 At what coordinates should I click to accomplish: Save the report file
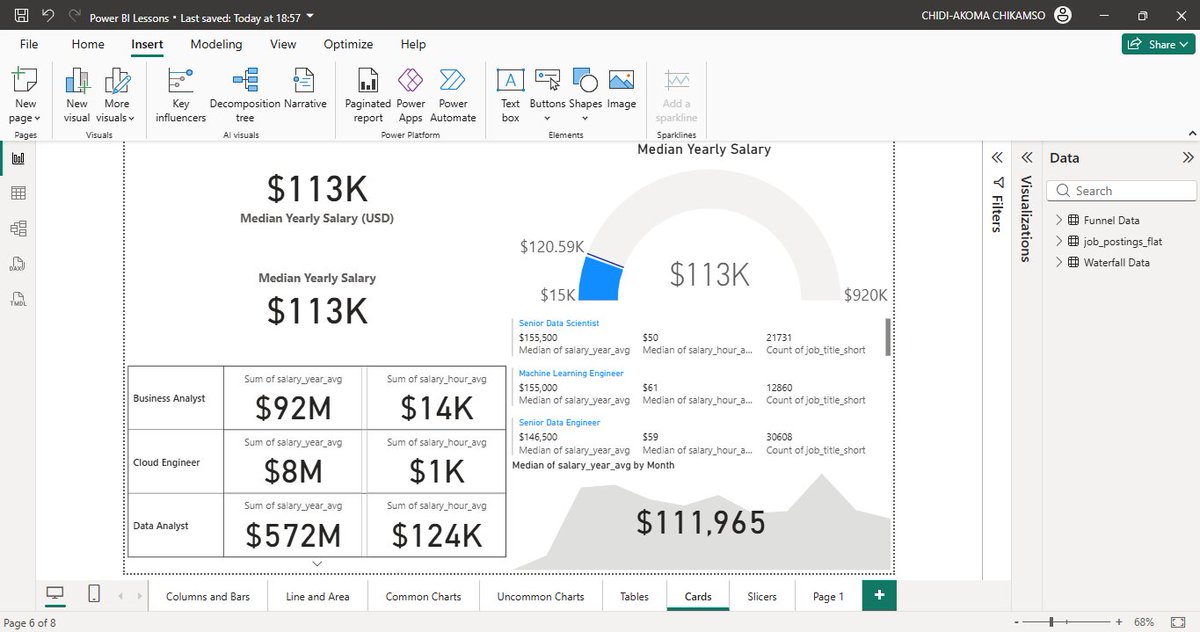[x=20, y=13]
